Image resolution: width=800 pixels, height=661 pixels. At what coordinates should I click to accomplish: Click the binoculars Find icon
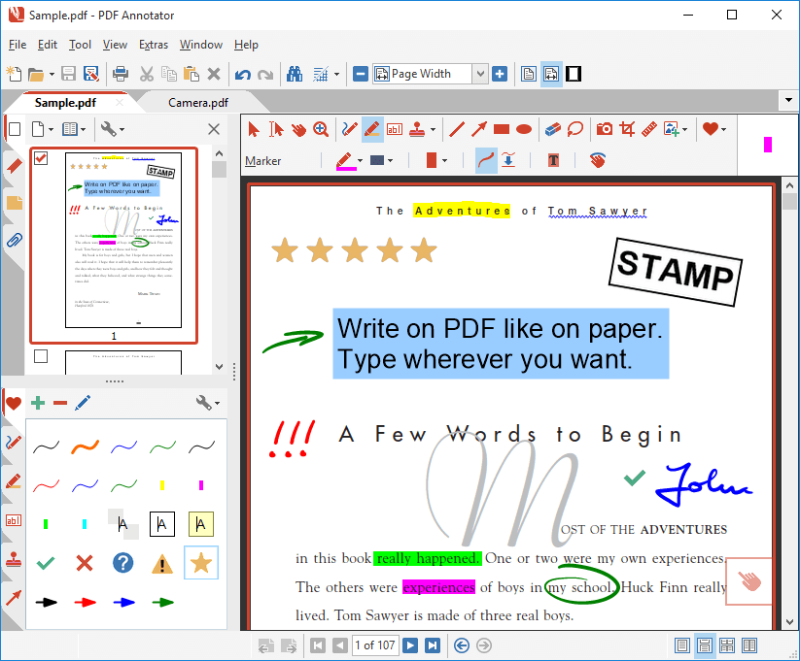click(x=295, y=74)
